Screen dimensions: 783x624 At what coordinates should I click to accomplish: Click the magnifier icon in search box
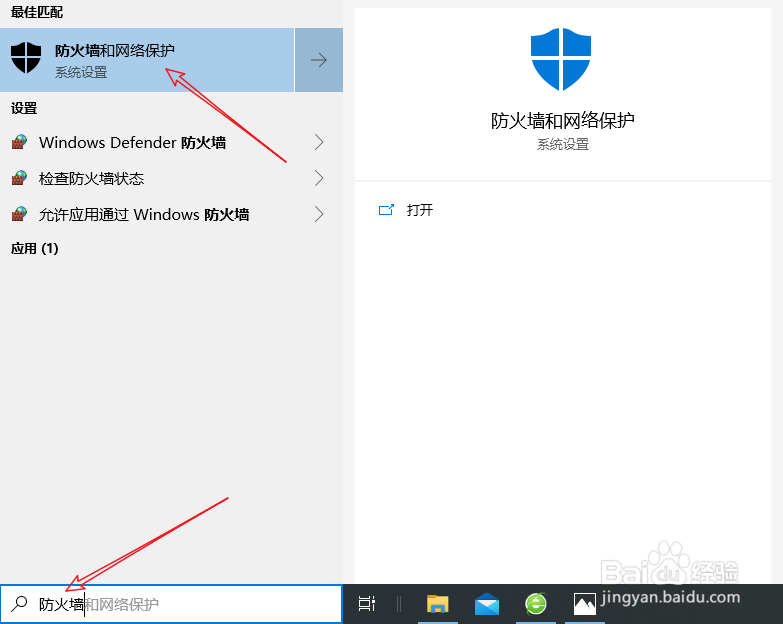19,604
